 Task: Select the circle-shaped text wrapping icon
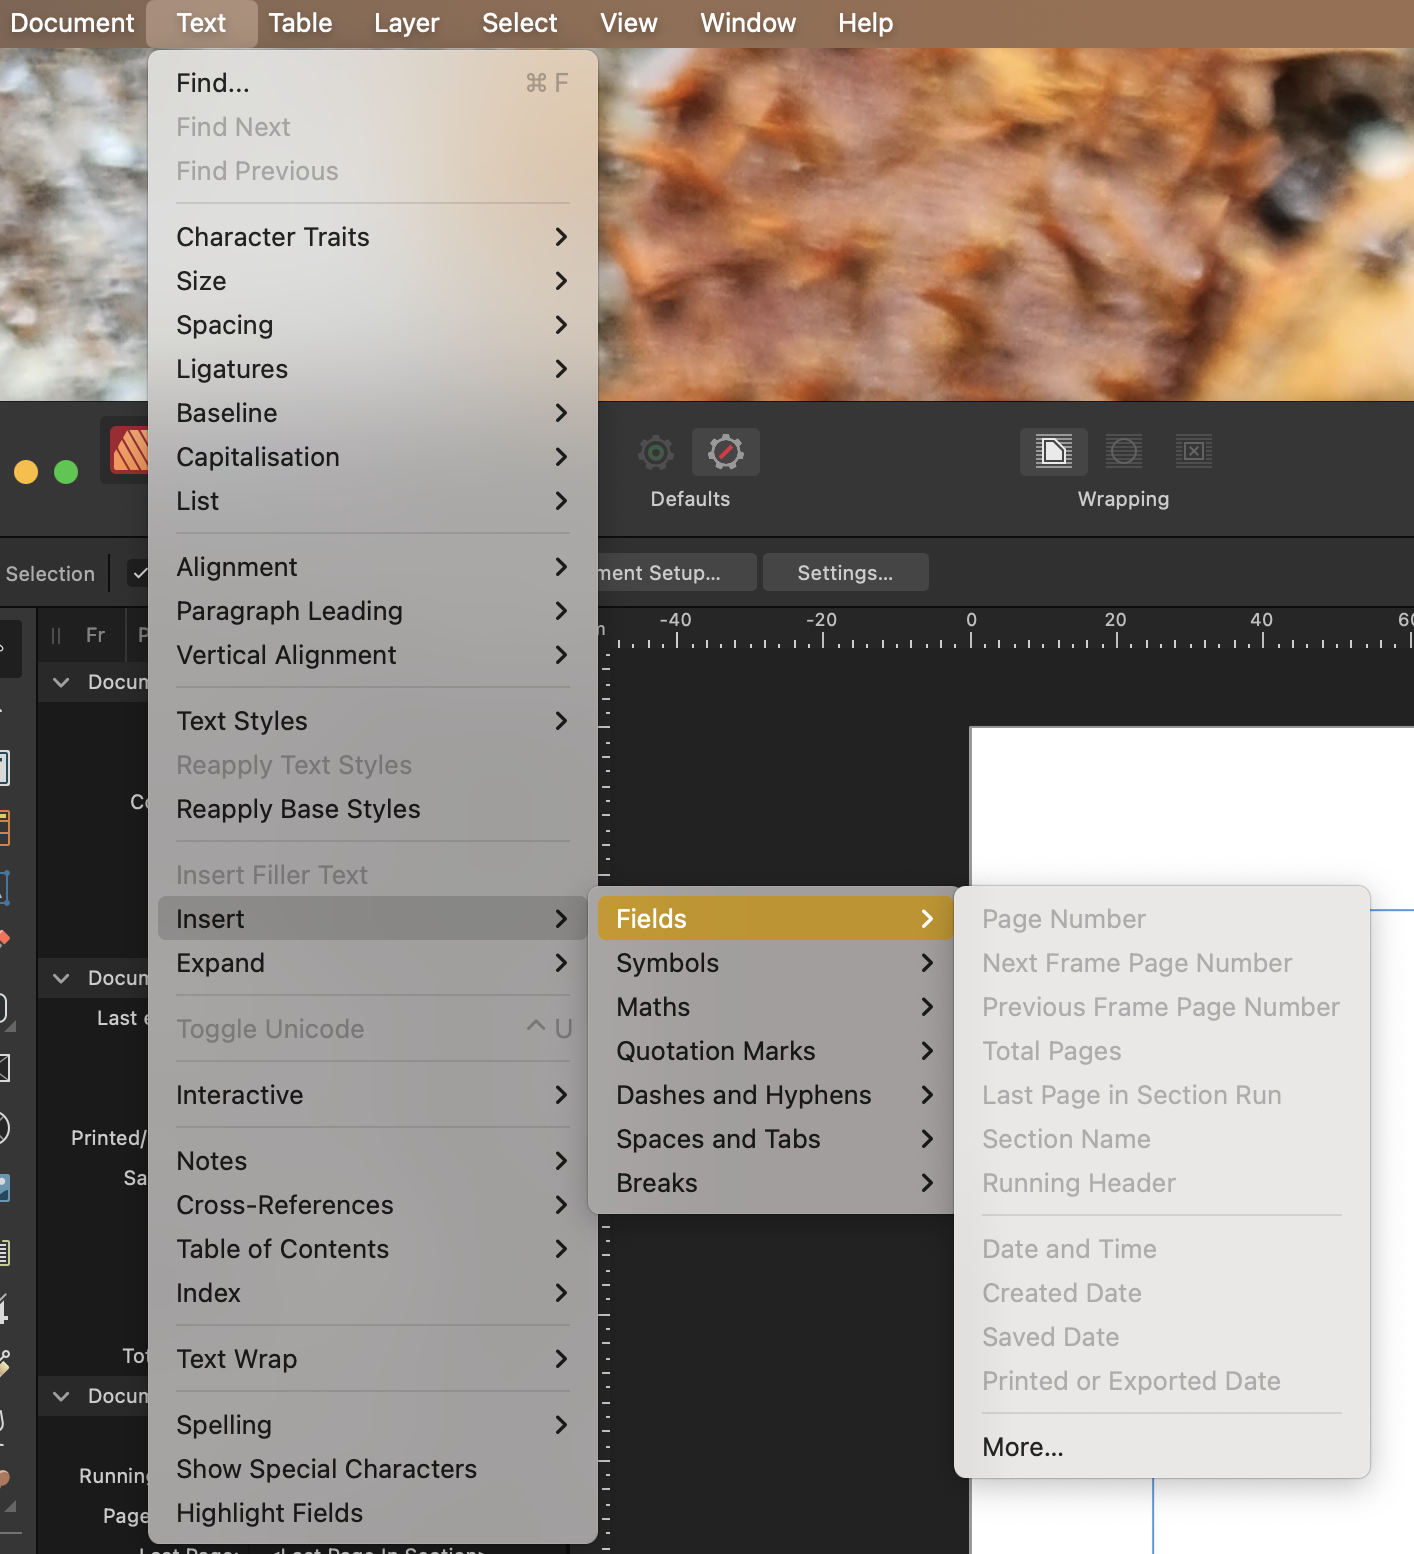click(x=1123, y=452)
